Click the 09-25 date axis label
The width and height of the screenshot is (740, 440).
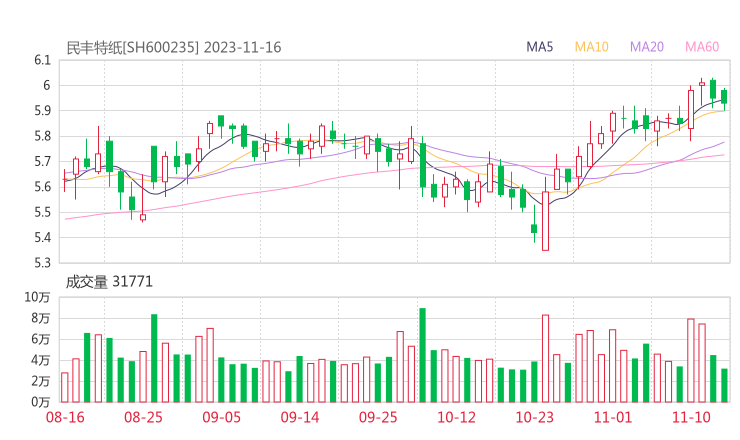point(378,417)
